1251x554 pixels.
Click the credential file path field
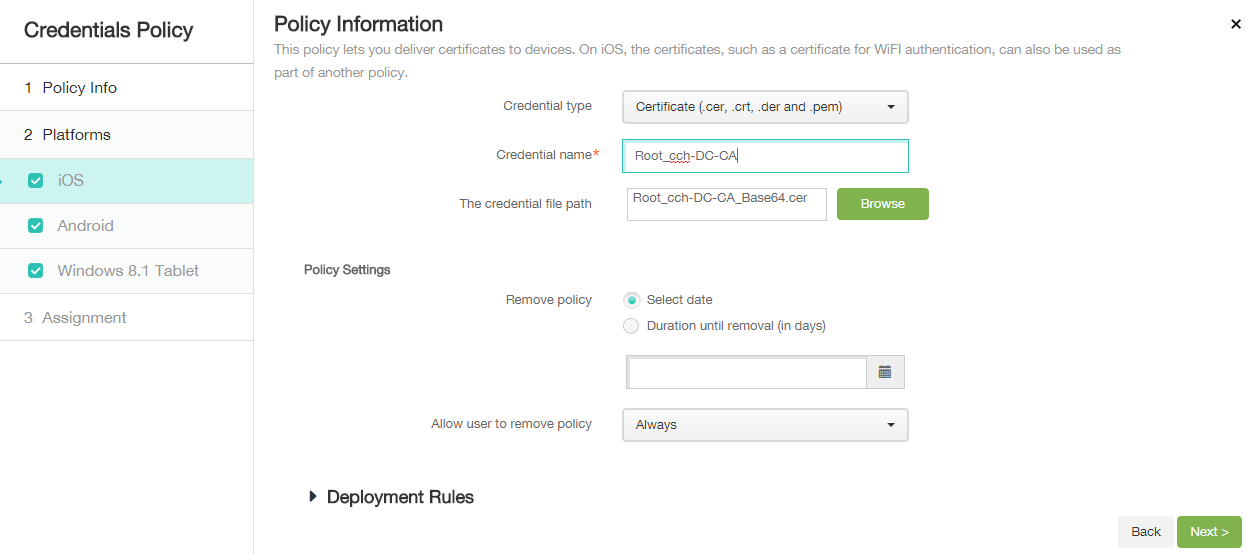(x=727, y=204)
